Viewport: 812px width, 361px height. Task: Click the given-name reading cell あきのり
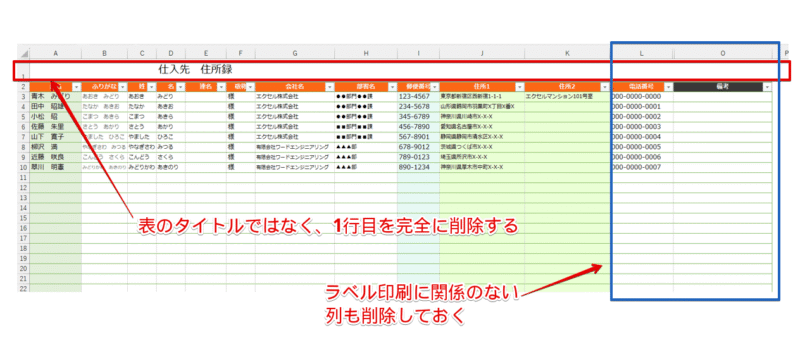coord(171,168)
